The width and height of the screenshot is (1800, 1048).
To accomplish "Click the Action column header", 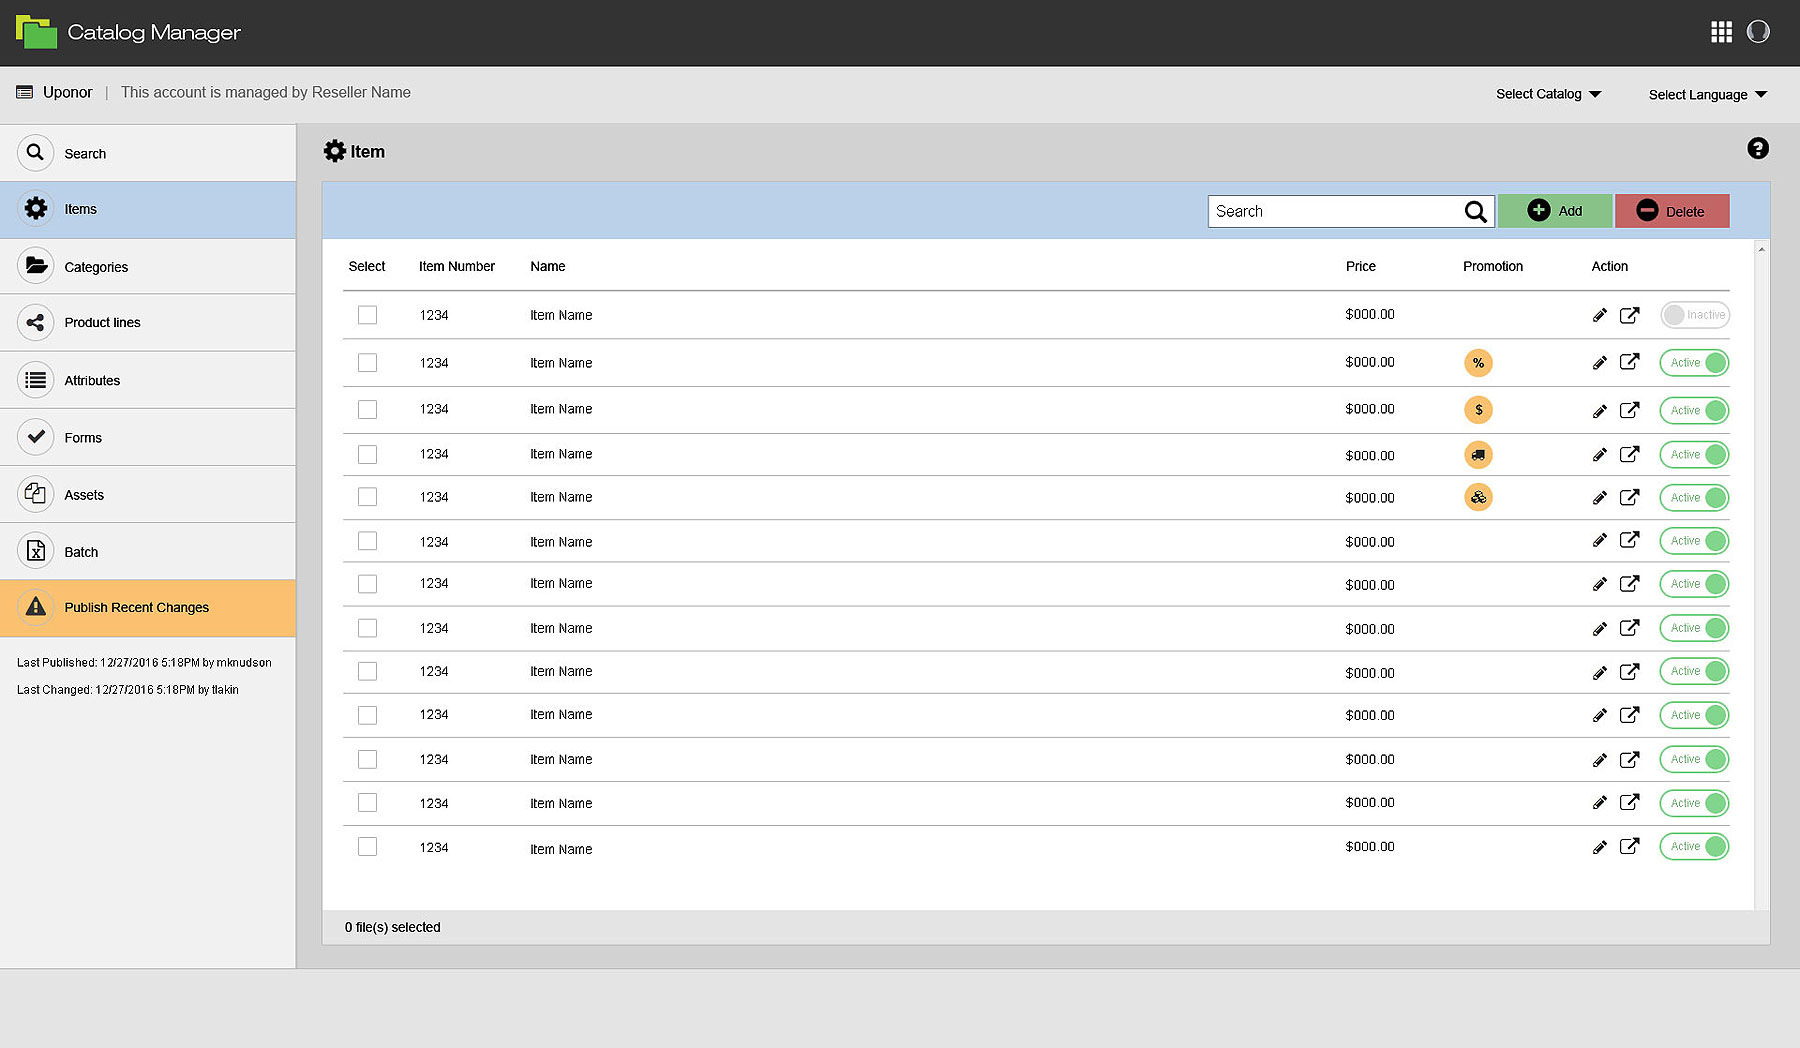I will (1609, 266).
